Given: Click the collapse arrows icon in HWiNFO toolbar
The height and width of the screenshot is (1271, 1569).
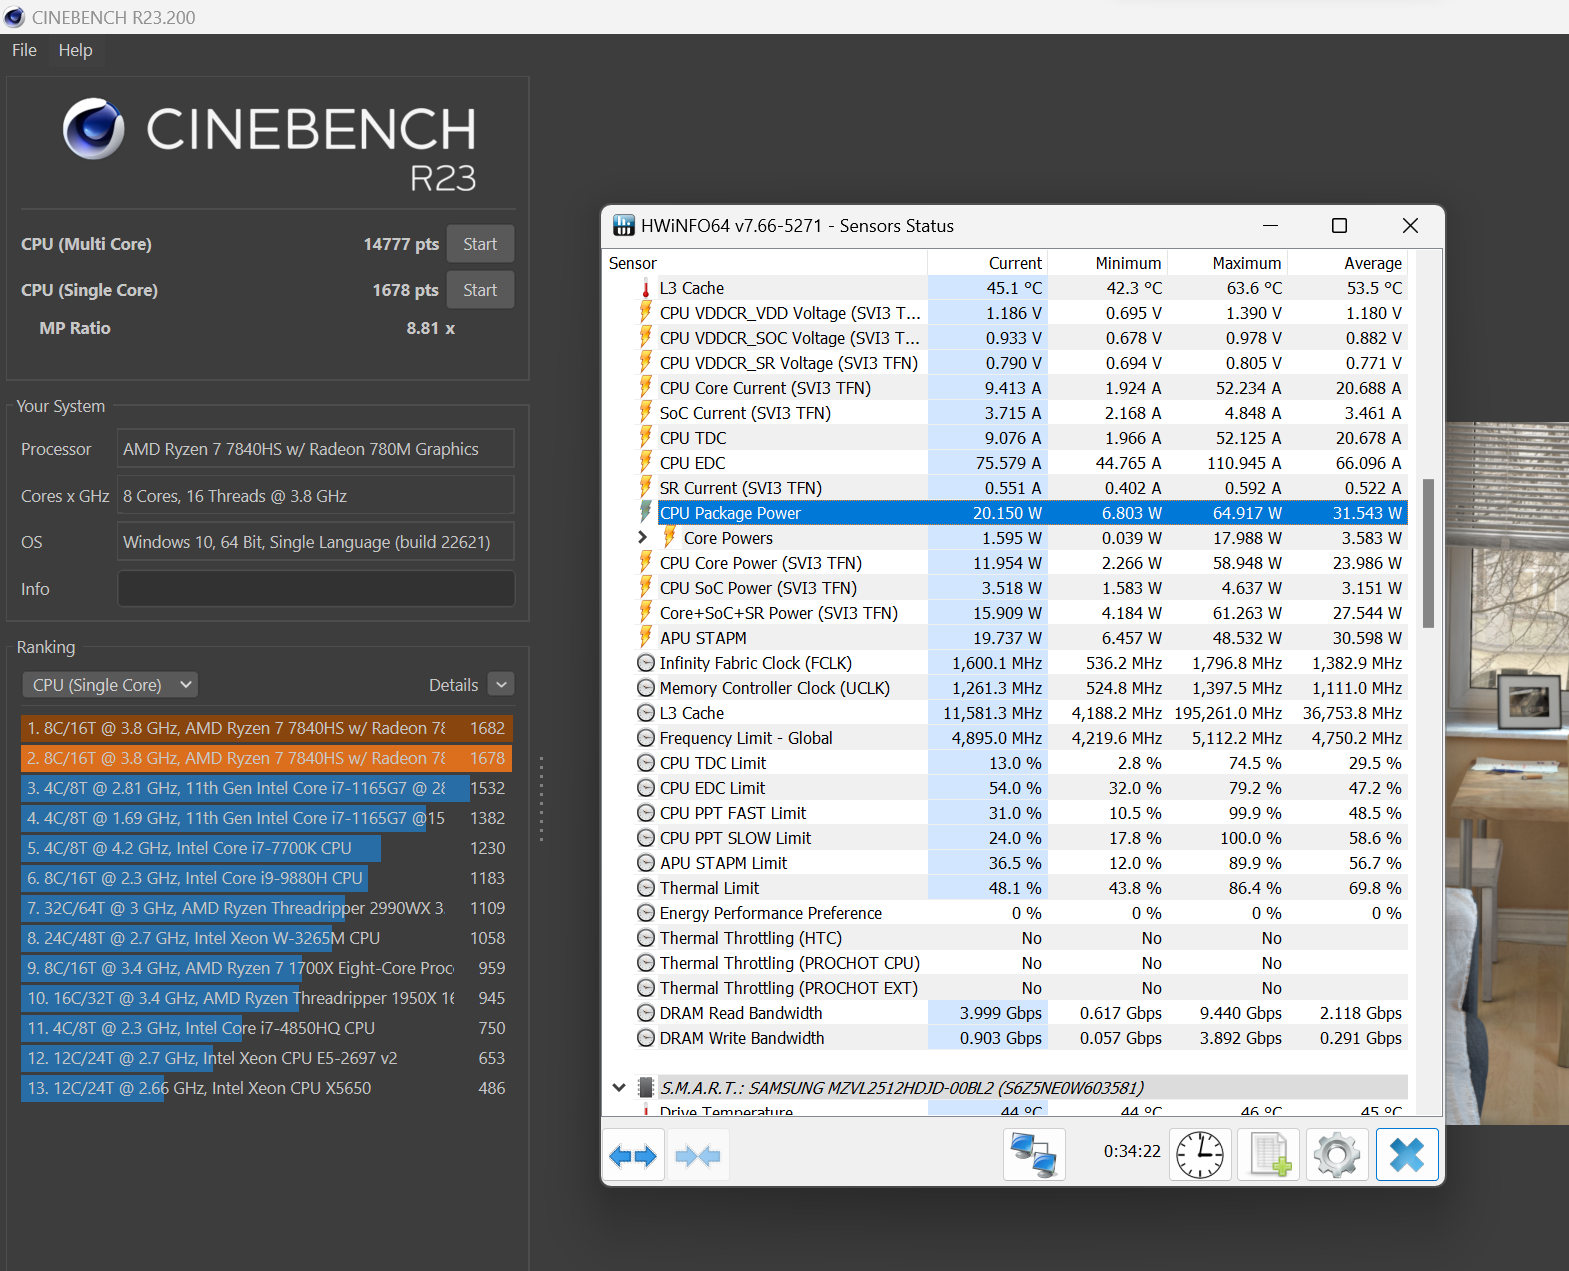Looking at the screenshot, I should (697, 1156).
